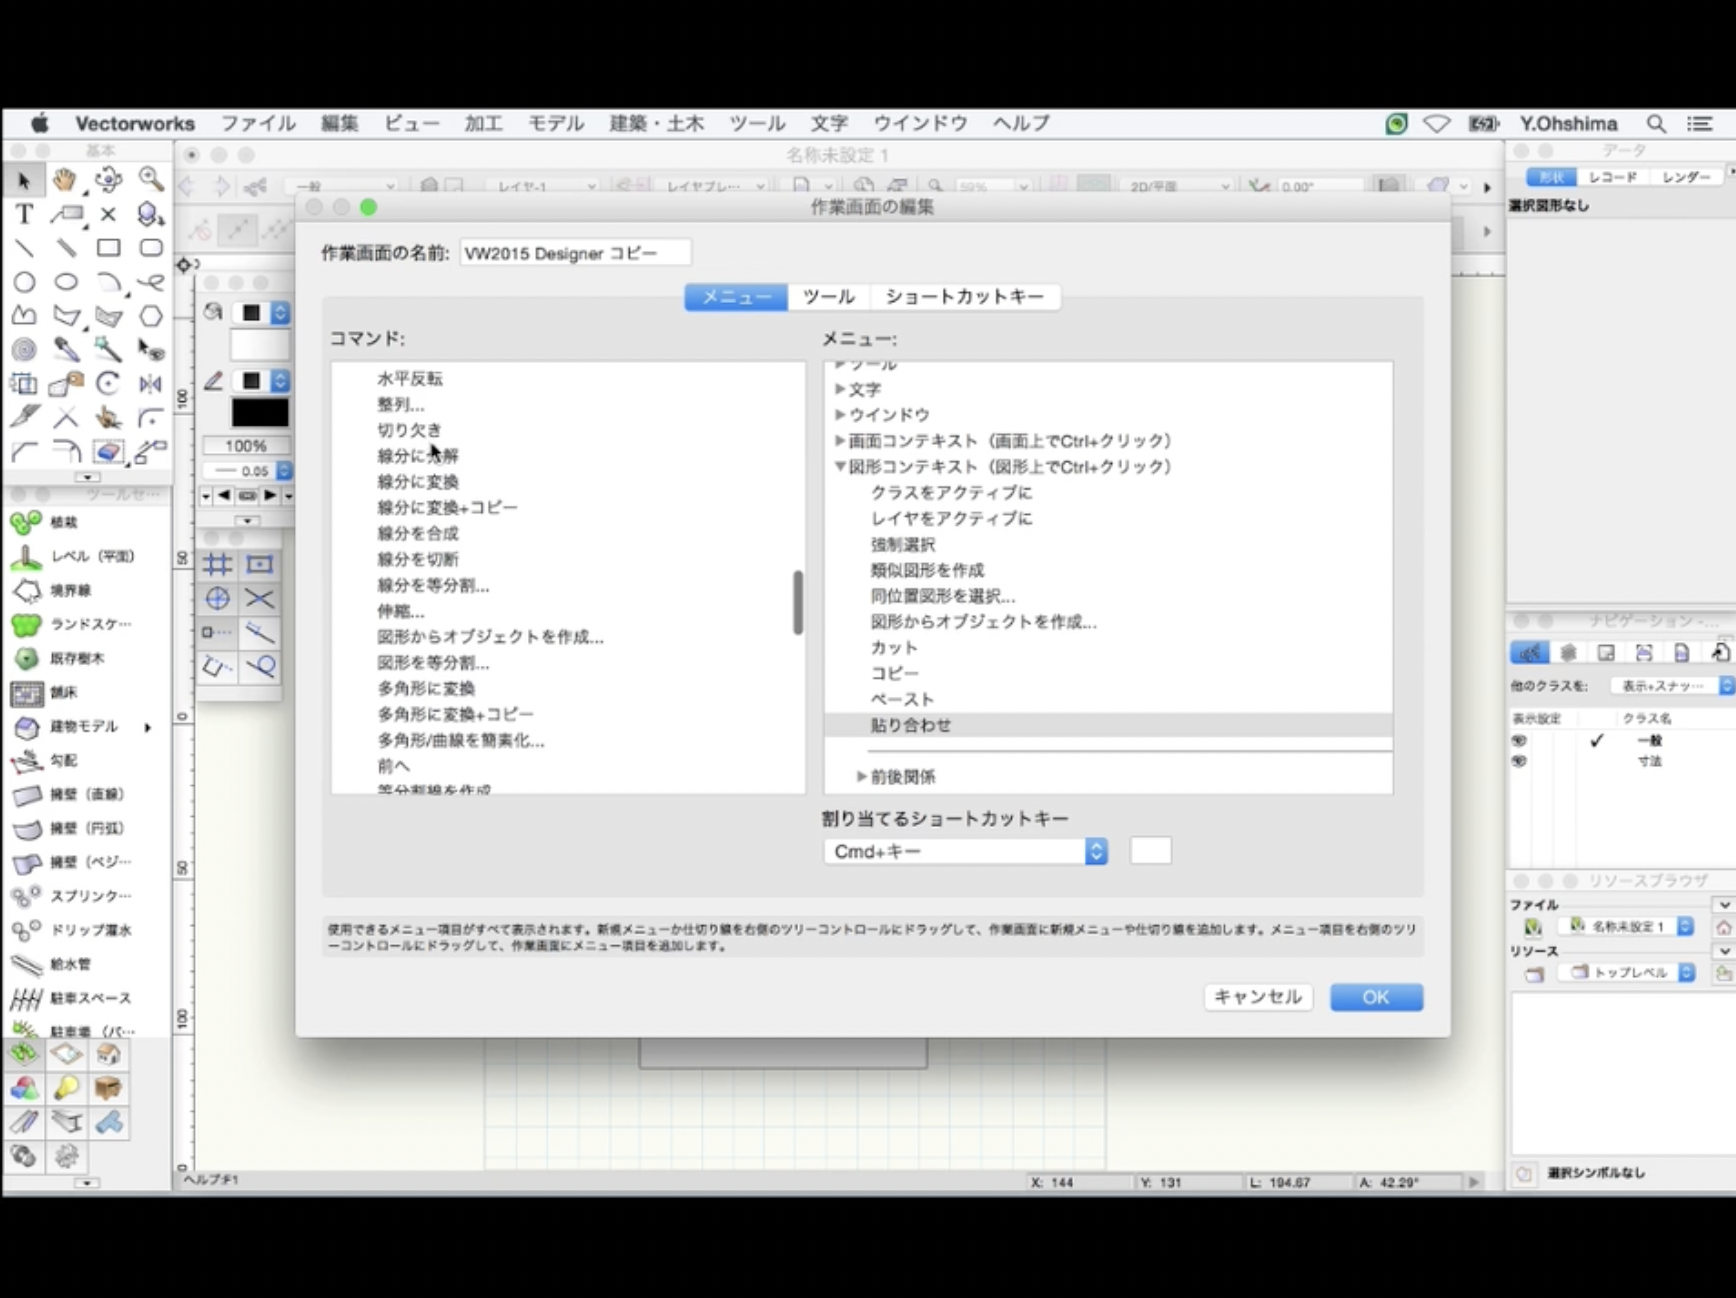
Task: Open the トップレベル resources dropdown
Action: [x=1629, y=972]
